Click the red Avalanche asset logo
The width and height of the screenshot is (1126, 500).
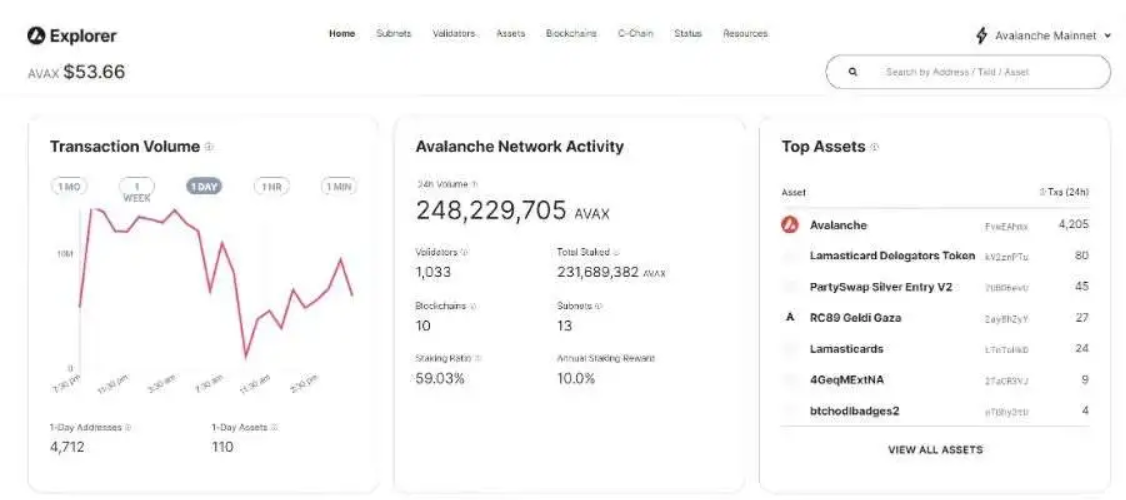(790, 226)
